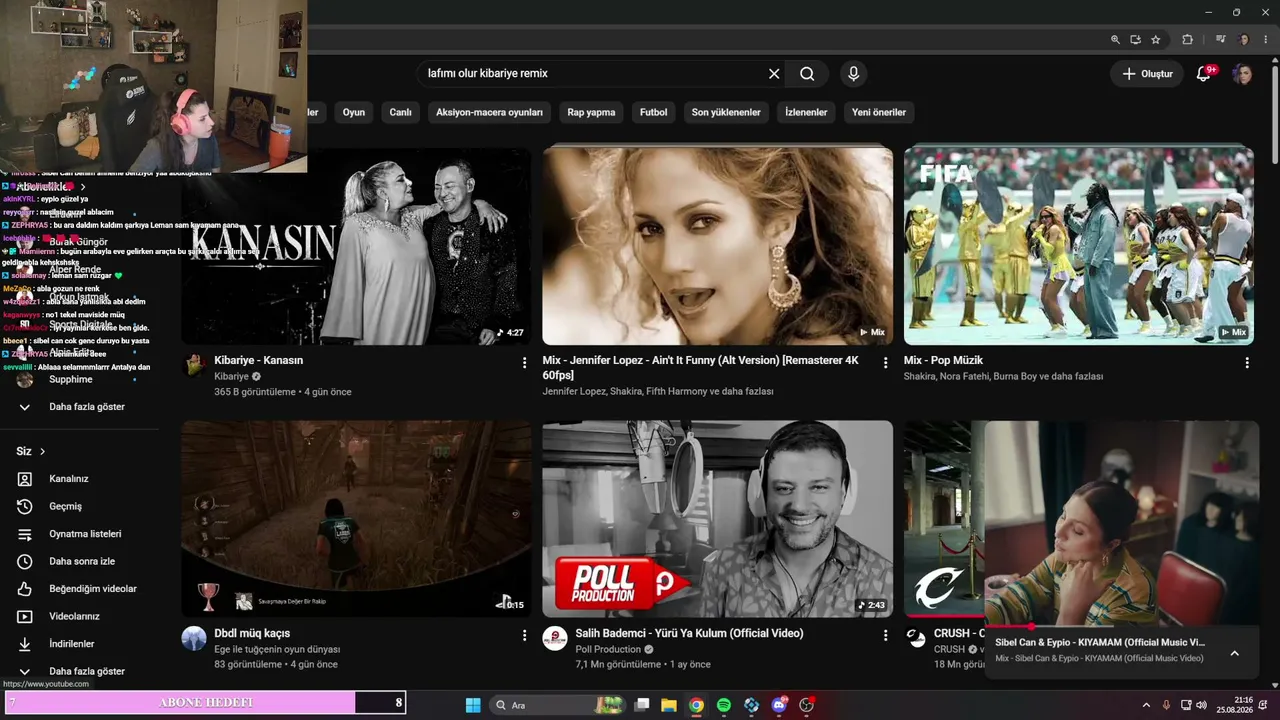Start voice search with the microphone

tap(853, 73)
